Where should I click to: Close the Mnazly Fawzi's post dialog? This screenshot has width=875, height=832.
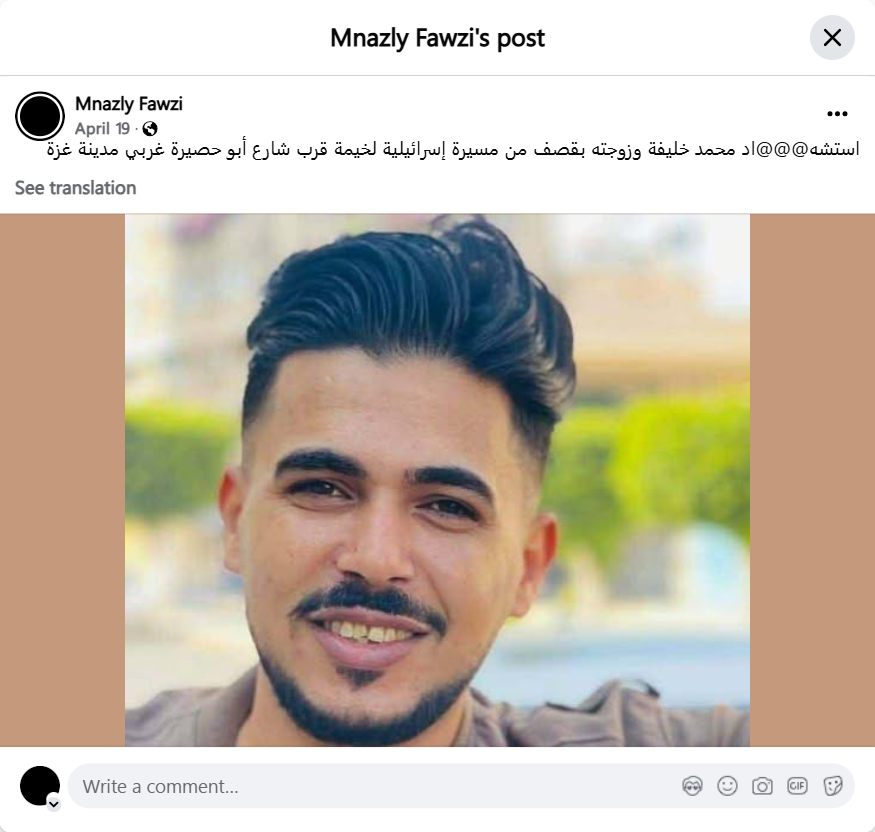tap(832, 38)
